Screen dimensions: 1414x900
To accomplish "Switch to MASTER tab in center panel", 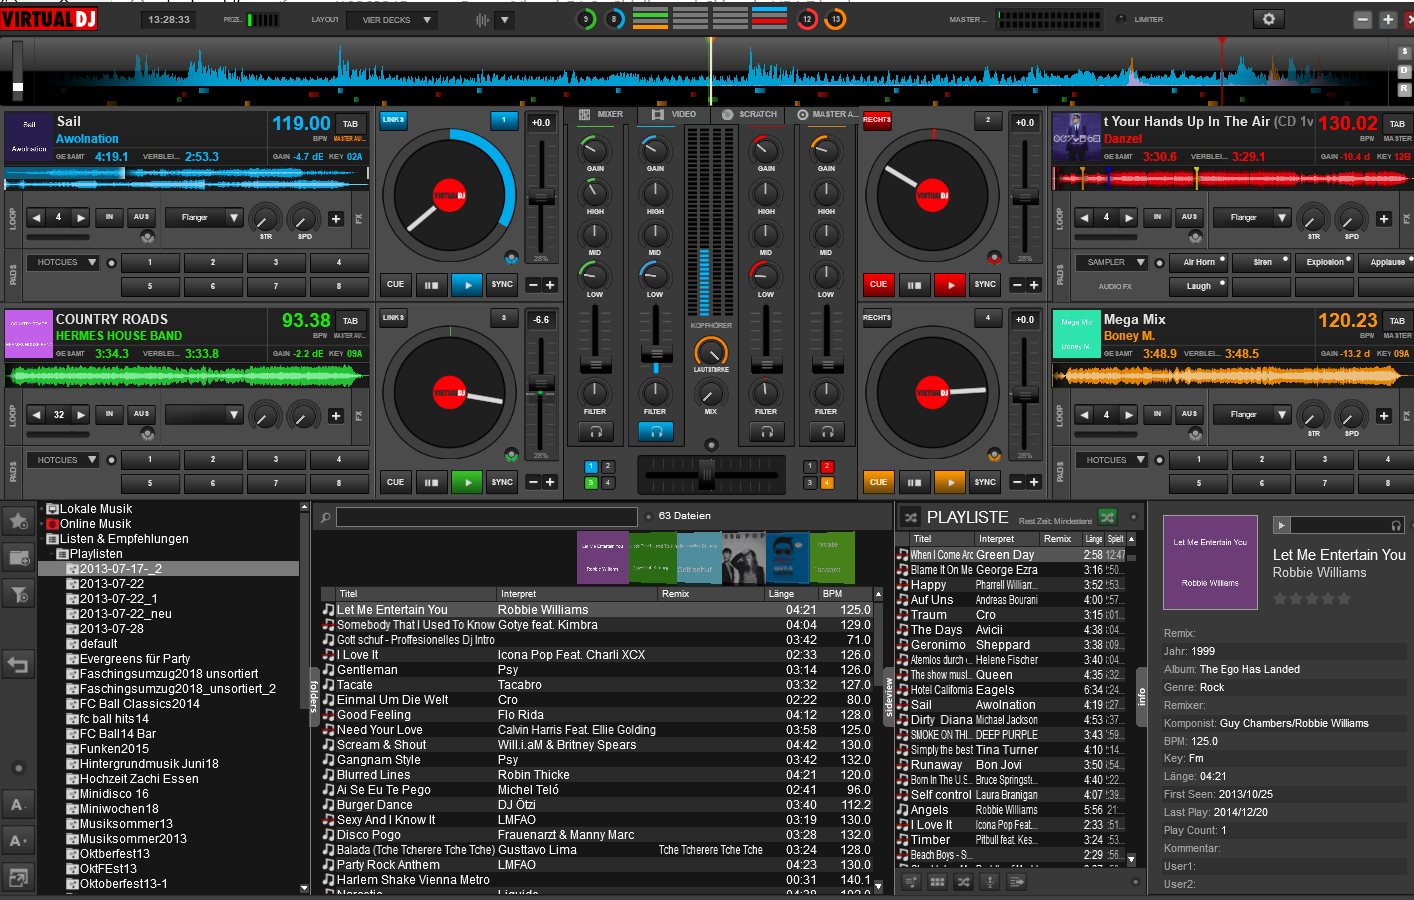I will (826, 115).
